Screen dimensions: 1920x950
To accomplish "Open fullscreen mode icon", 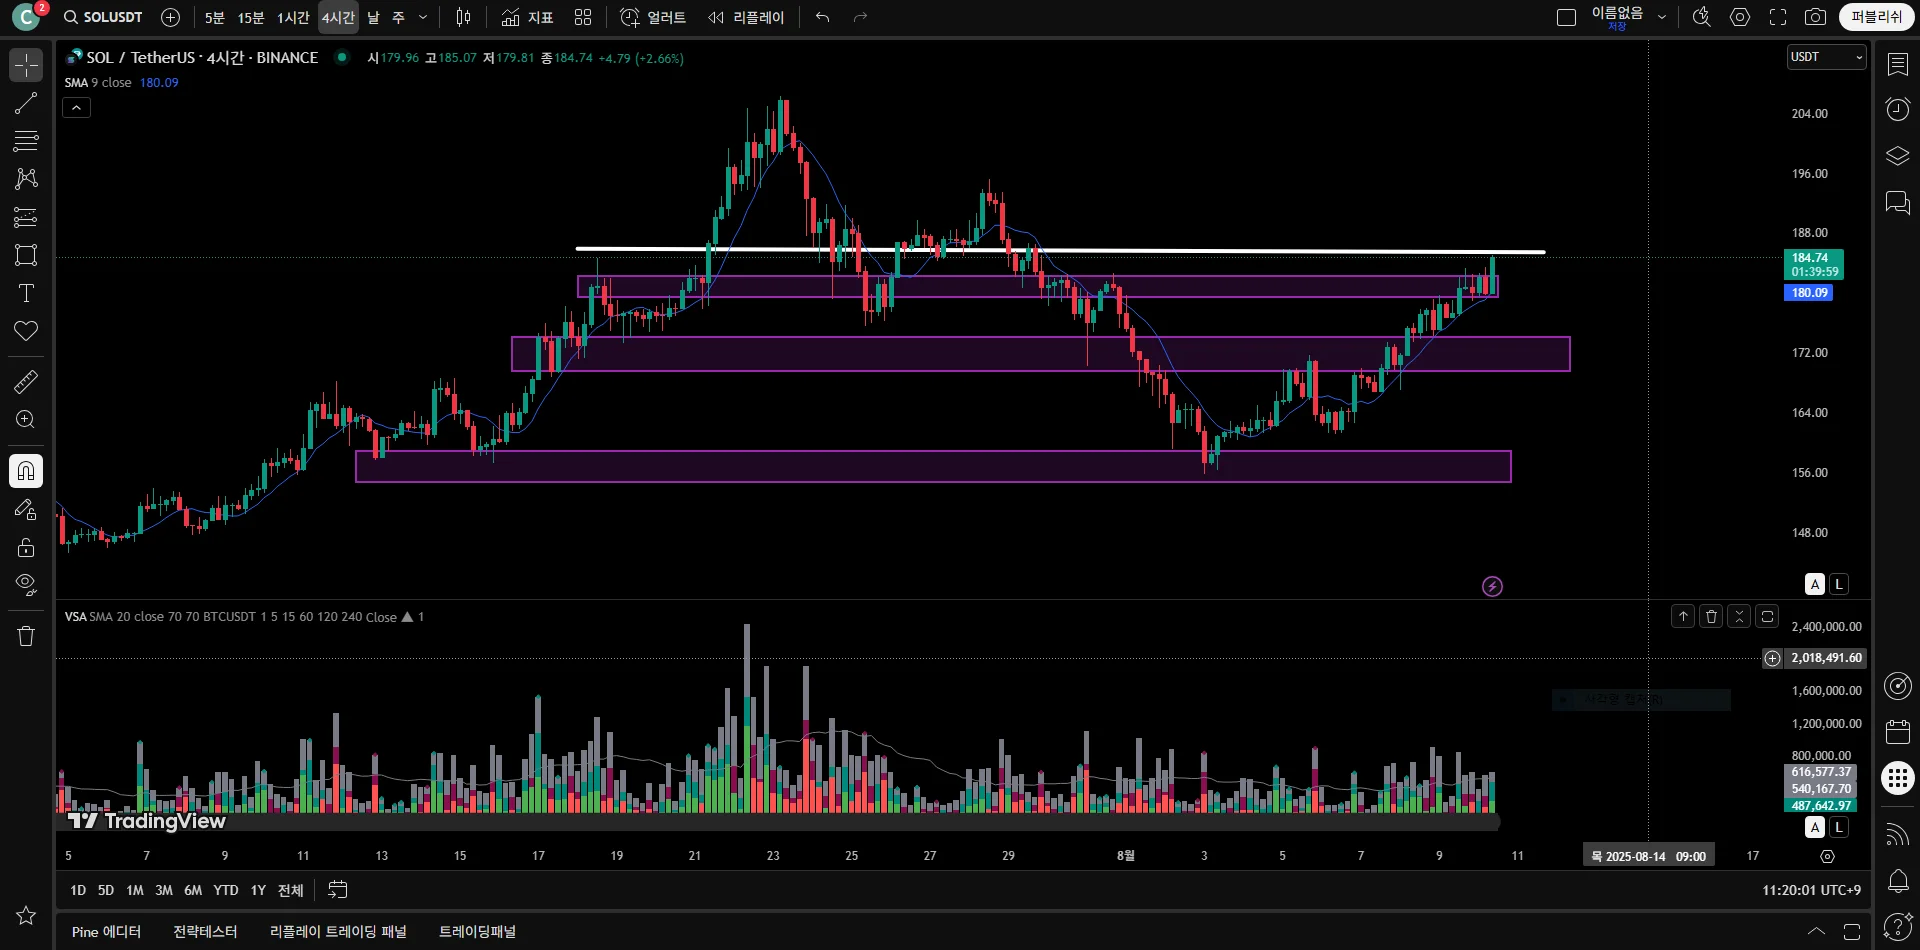I will [x=1778, y=17].
